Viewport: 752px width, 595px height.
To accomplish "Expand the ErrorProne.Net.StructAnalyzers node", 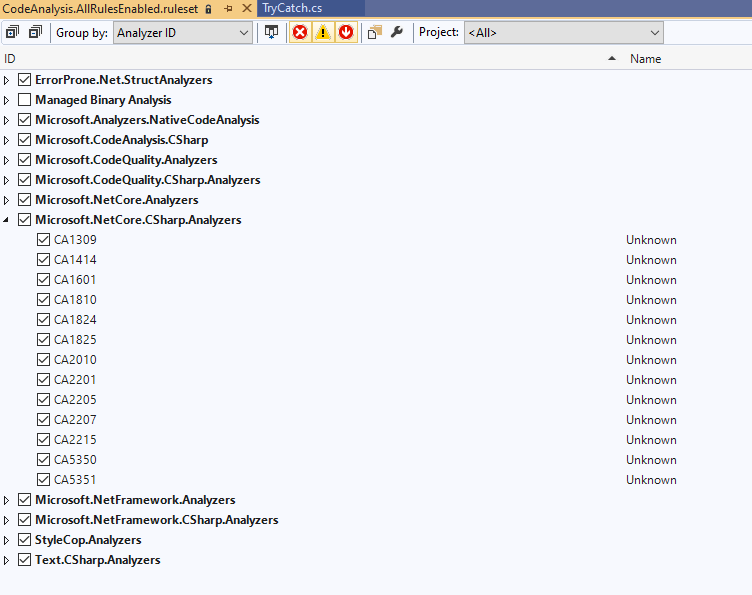I will pos(6,80).
